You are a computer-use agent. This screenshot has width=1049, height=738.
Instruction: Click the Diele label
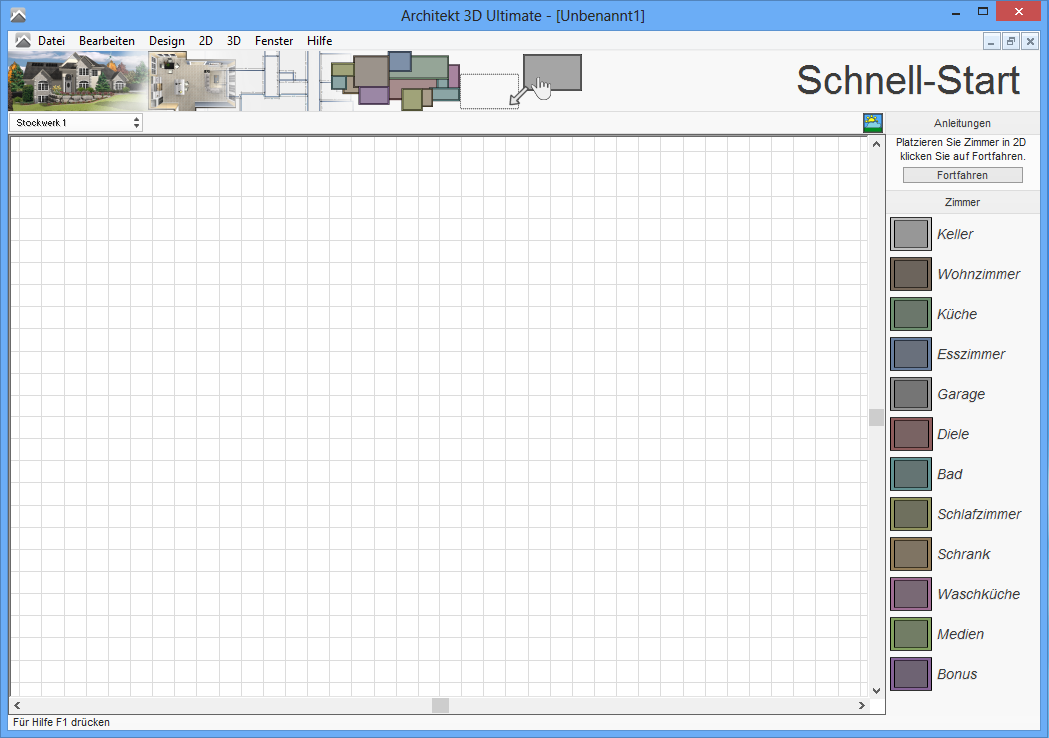click(953, 434)
